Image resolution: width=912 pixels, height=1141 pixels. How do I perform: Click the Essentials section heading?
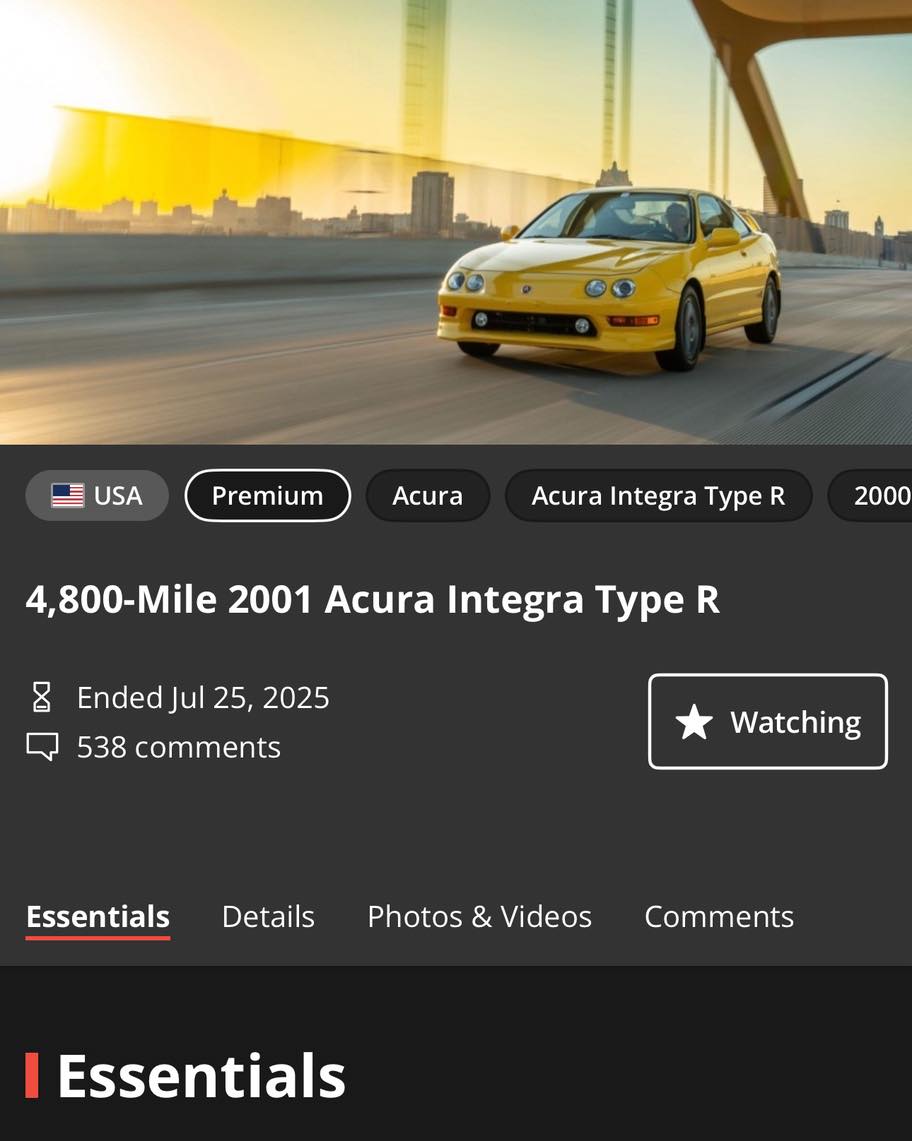[x=201, y=1075]
